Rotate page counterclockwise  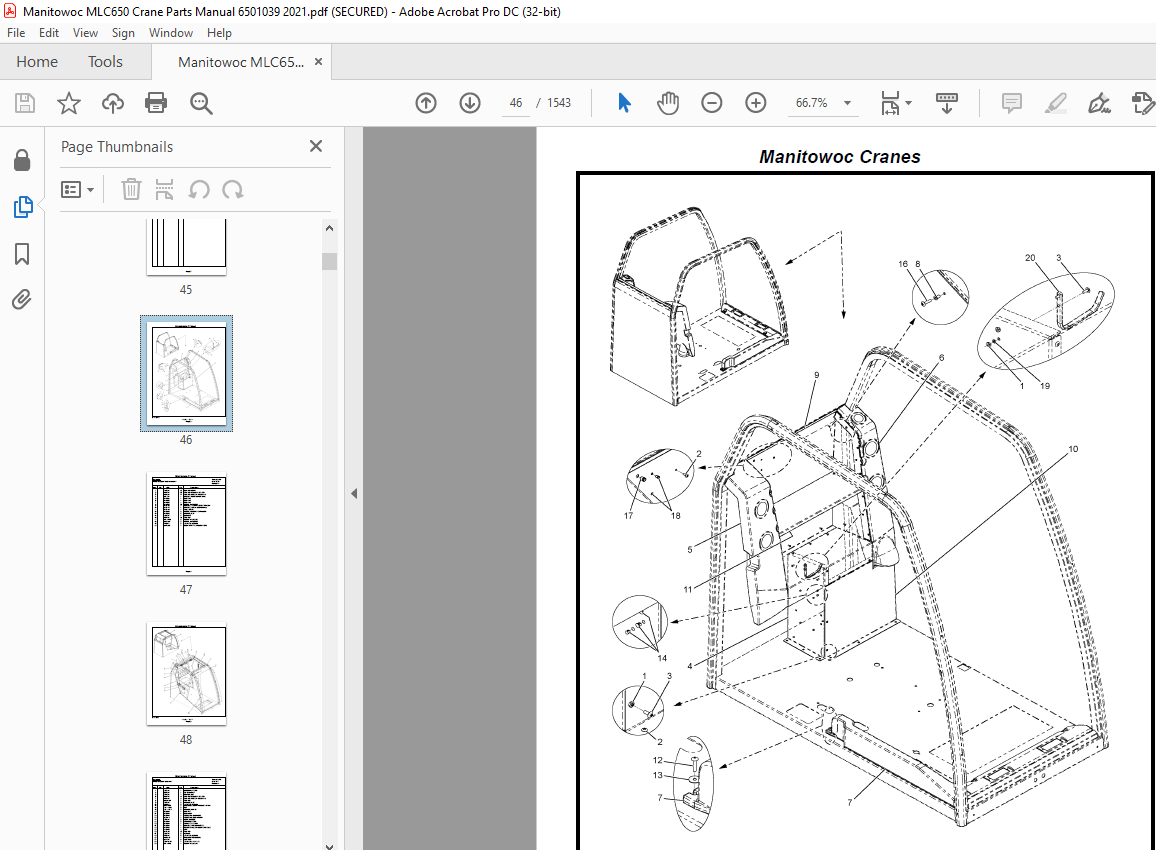pyautogui.click(x=198, y=189)
